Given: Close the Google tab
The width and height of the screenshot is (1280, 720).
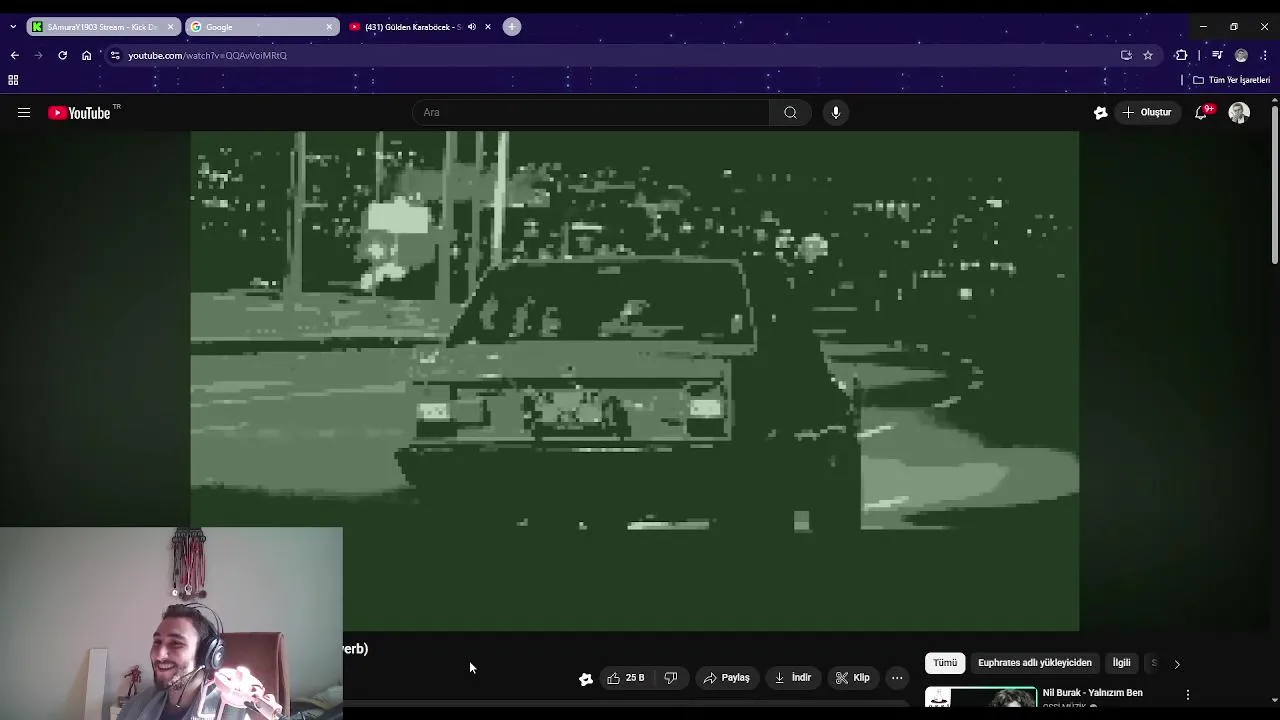Looking at the screenshot, I should [x=329, y=27].
